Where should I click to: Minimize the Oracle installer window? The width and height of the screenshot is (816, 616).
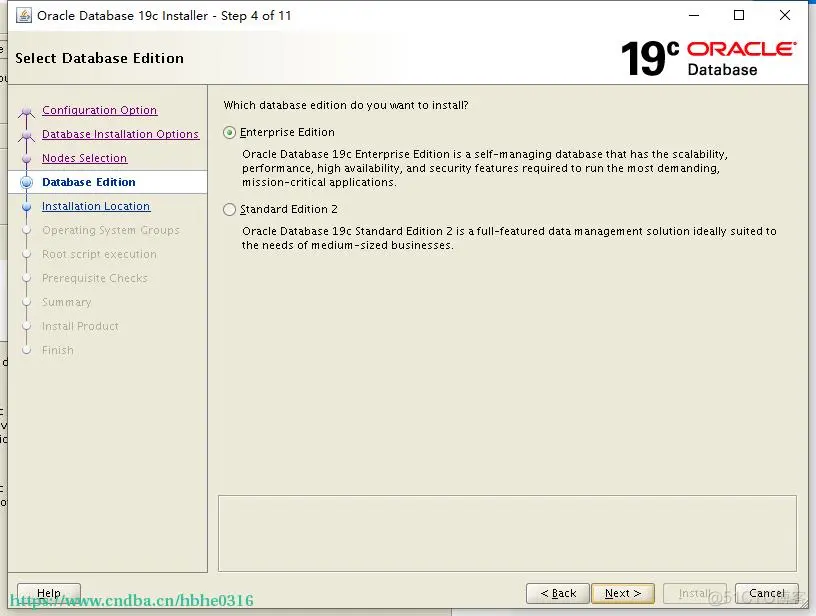pyautogui.click(x=694, y=16)
